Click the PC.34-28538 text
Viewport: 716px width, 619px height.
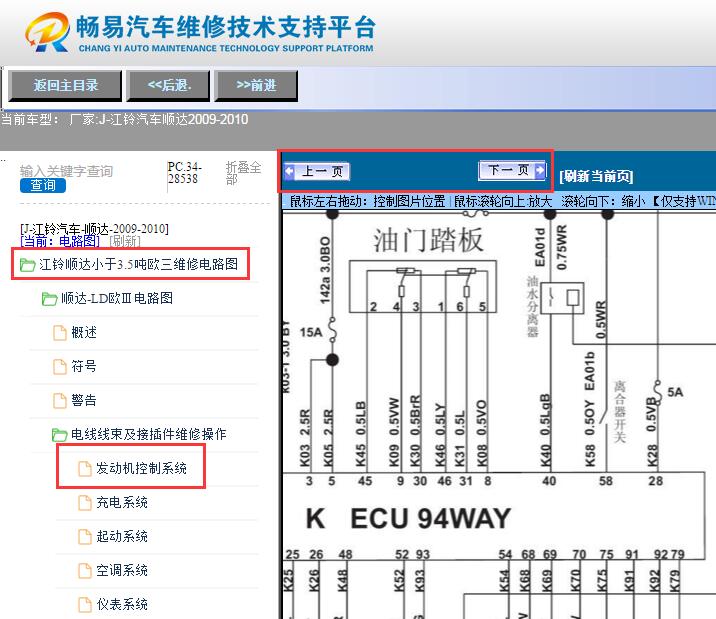(x=184, y=173)
